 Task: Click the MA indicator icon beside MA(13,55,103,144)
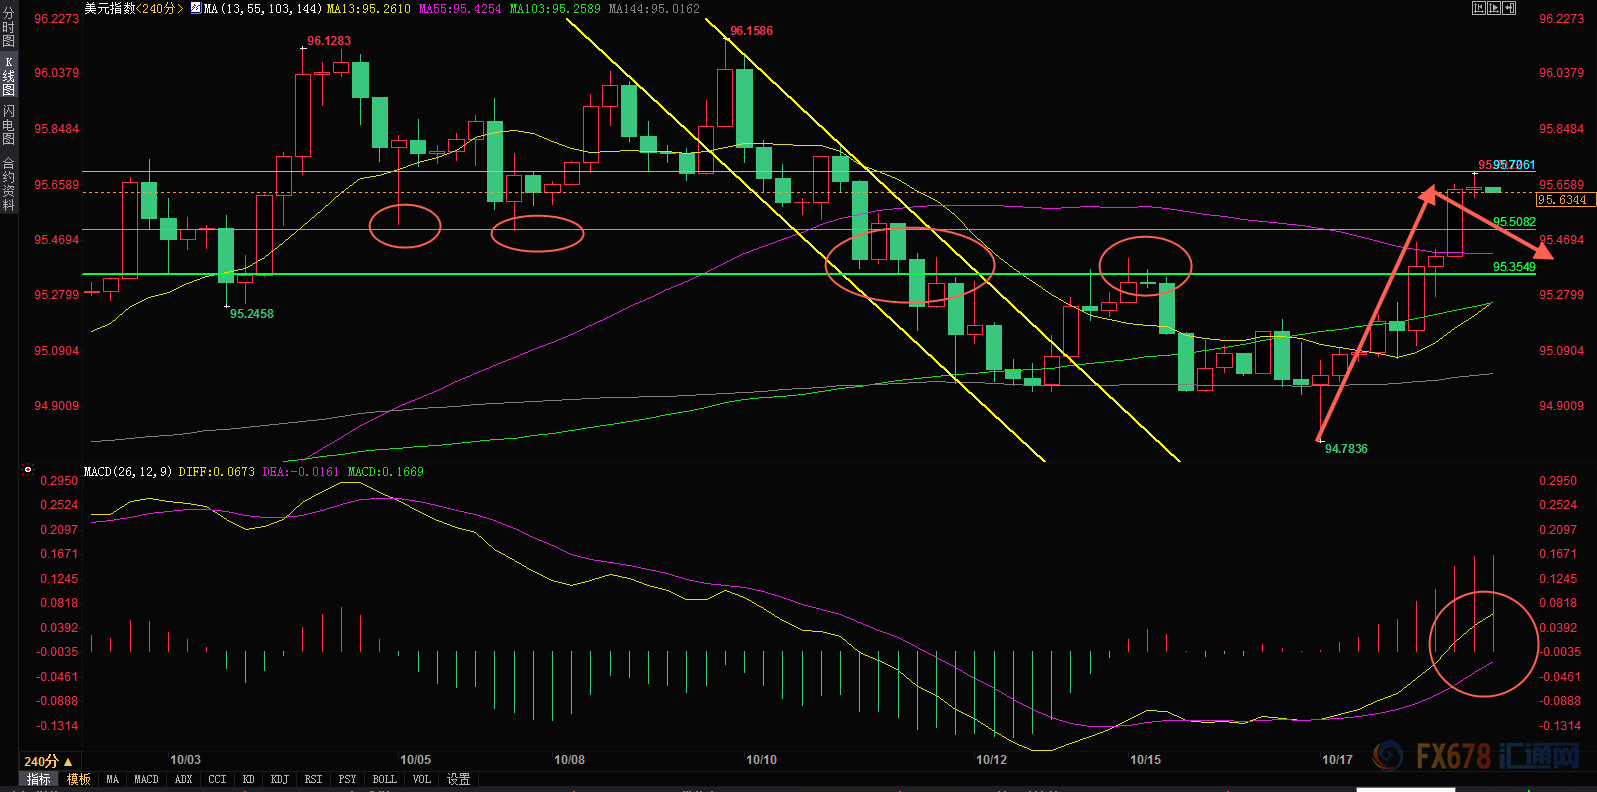pyautogui.click(x=195, y=9)
